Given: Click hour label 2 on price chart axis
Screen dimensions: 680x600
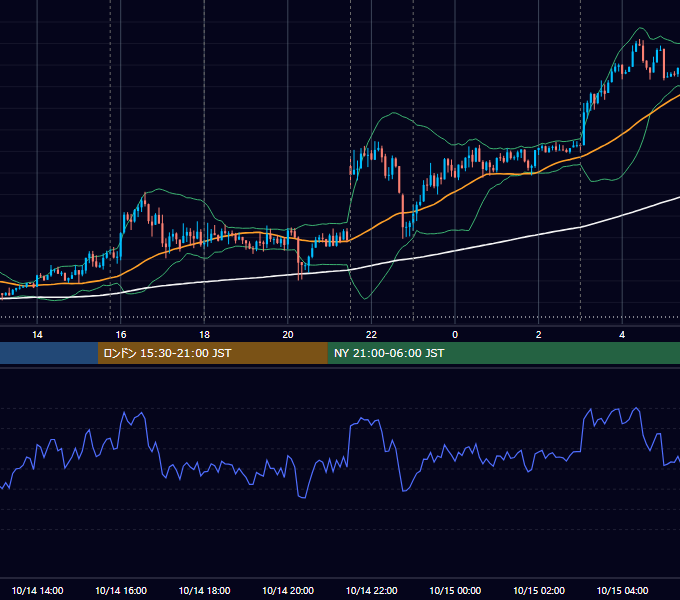Looking at the screenshot, I should point(539,335).
